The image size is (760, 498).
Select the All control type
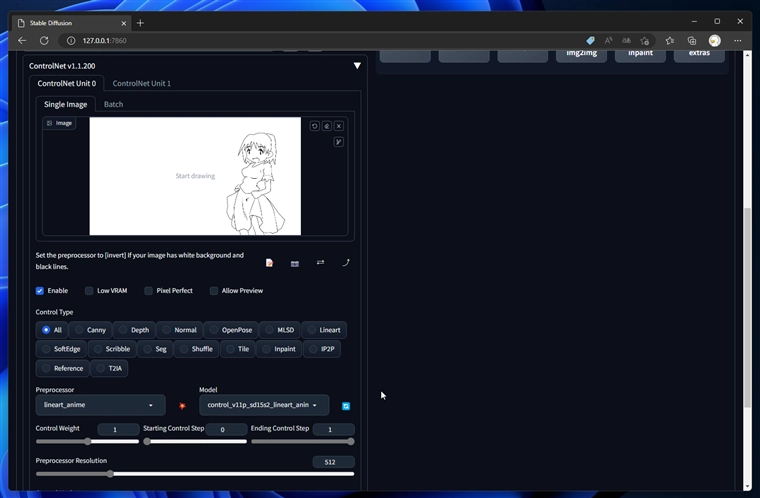pos(52,330)
